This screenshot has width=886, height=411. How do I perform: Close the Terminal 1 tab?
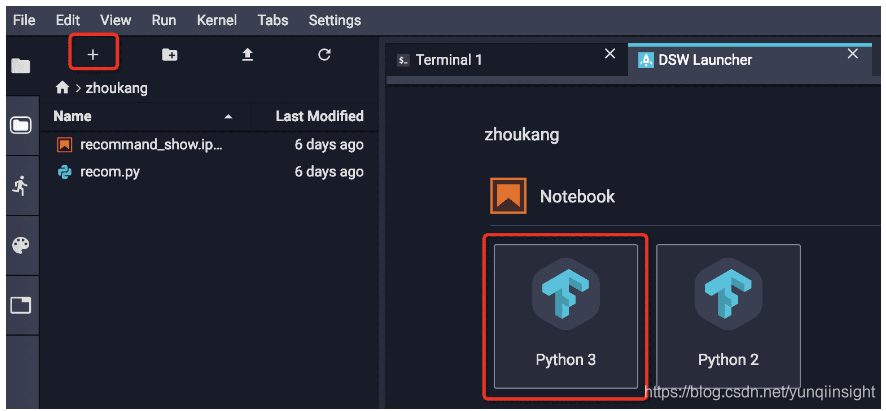pyautogui.click(x=610, y=54)
